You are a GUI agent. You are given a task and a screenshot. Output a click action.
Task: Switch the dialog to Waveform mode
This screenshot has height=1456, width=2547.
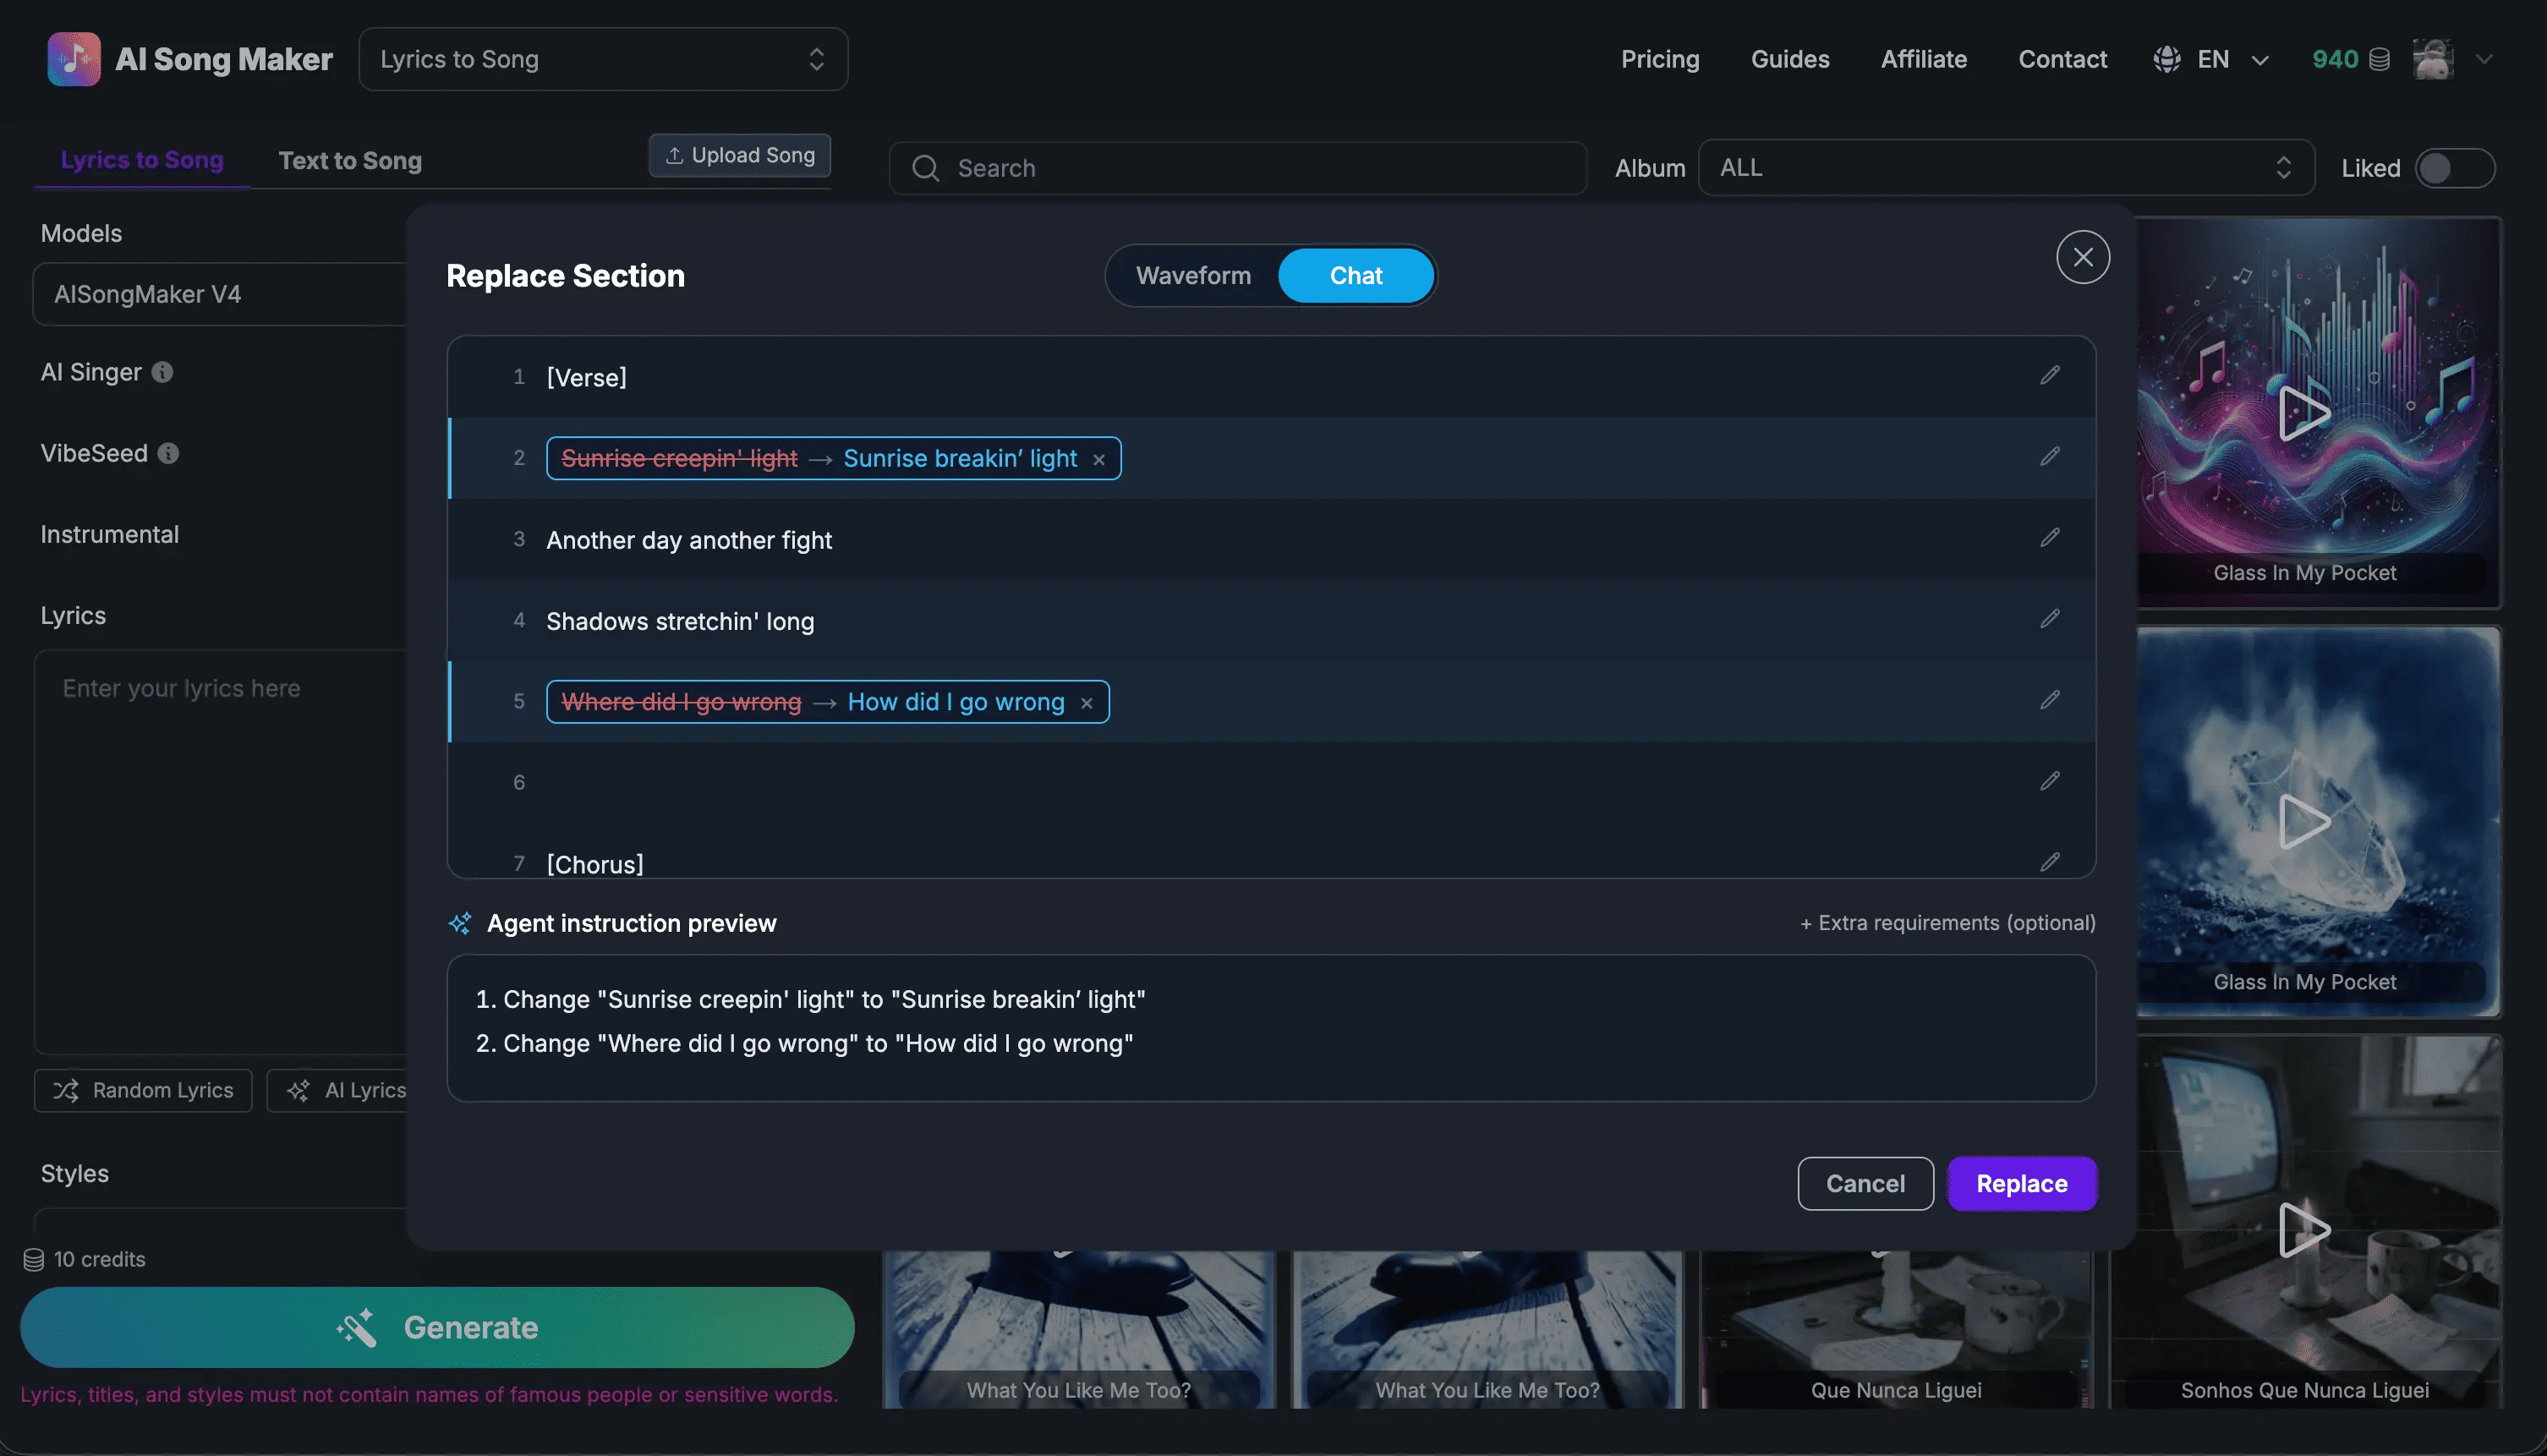pos(1193,275)
